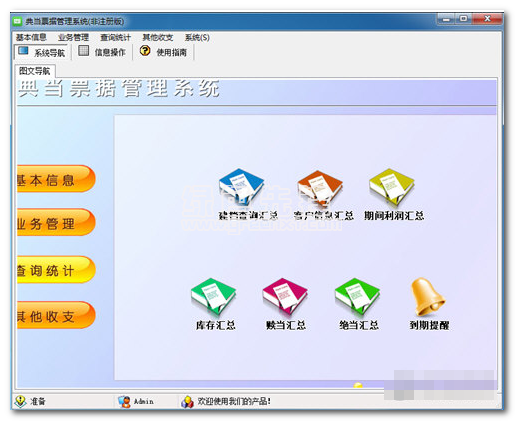This screenshot has width=515, height=421.
Task: Open the 基本信息 menu
Action: coord(31,37)
